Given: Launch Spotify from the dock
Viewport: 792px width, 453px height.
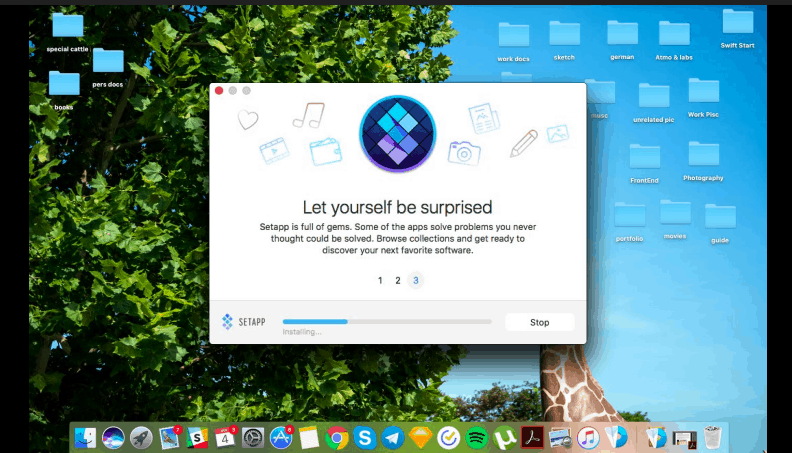Looking at the screenshot, I should click(477, 437).
